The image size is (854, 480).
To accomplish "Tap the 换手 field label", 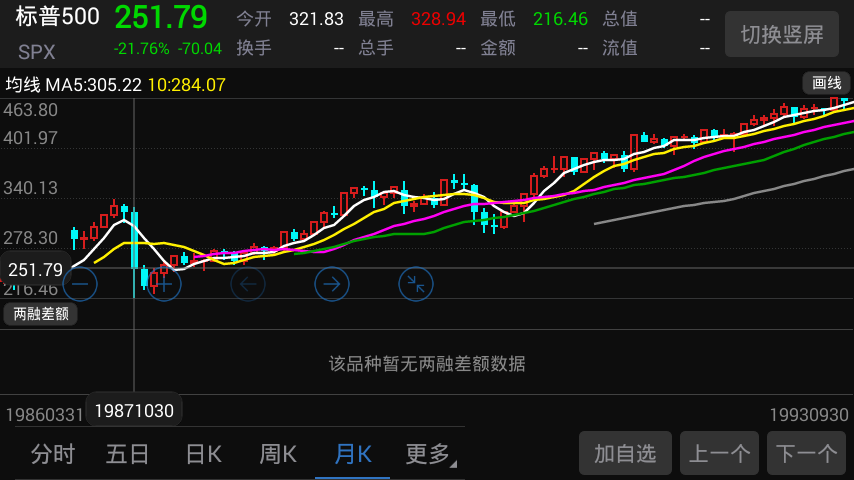I will click(254, 48).
